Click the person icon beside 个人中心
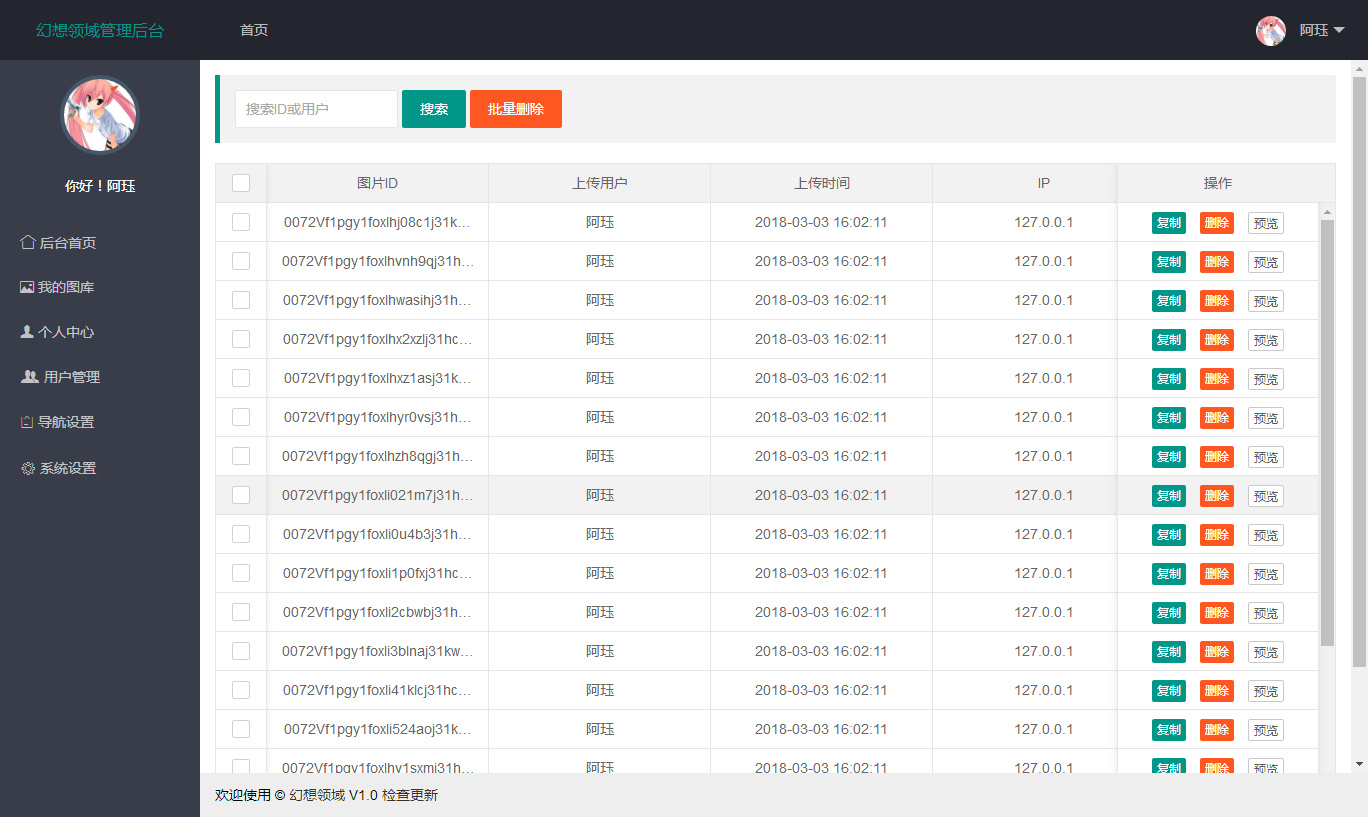 (x=27, y=332)
